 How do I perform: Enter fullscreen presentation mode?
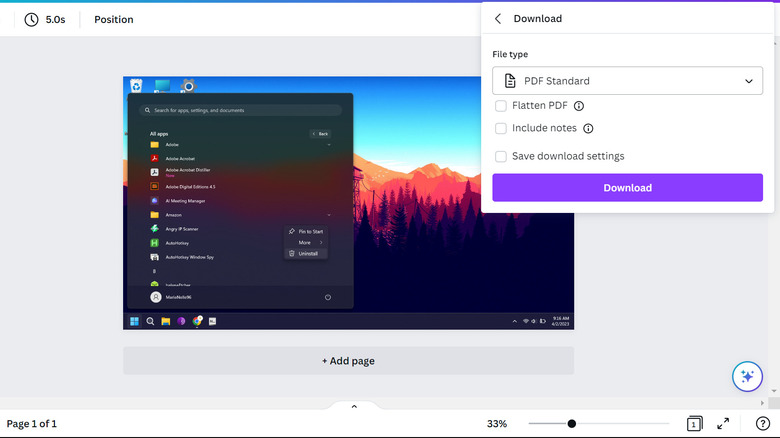[723, 424]
